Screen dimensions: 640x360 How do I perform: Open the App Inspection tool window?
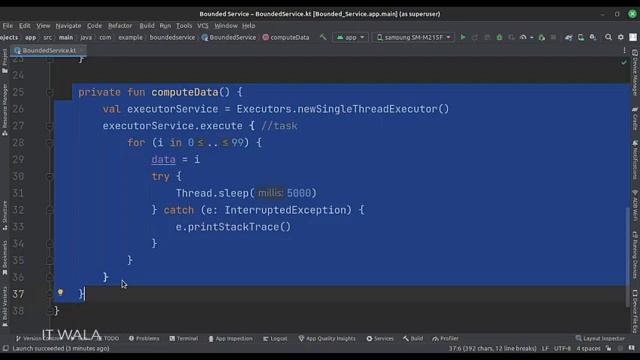tap(231, 338)
